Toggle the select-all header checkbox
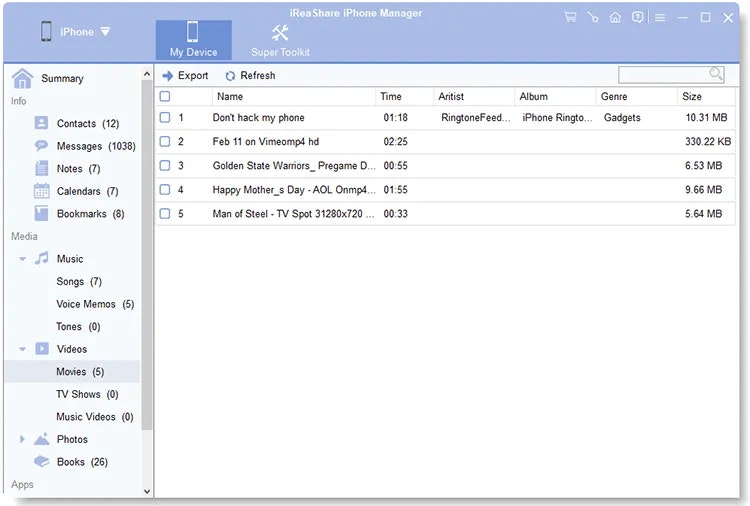Image resolution: width=750 pixels, height=506 pixels. pyautogui.click(x=165, y=96)
